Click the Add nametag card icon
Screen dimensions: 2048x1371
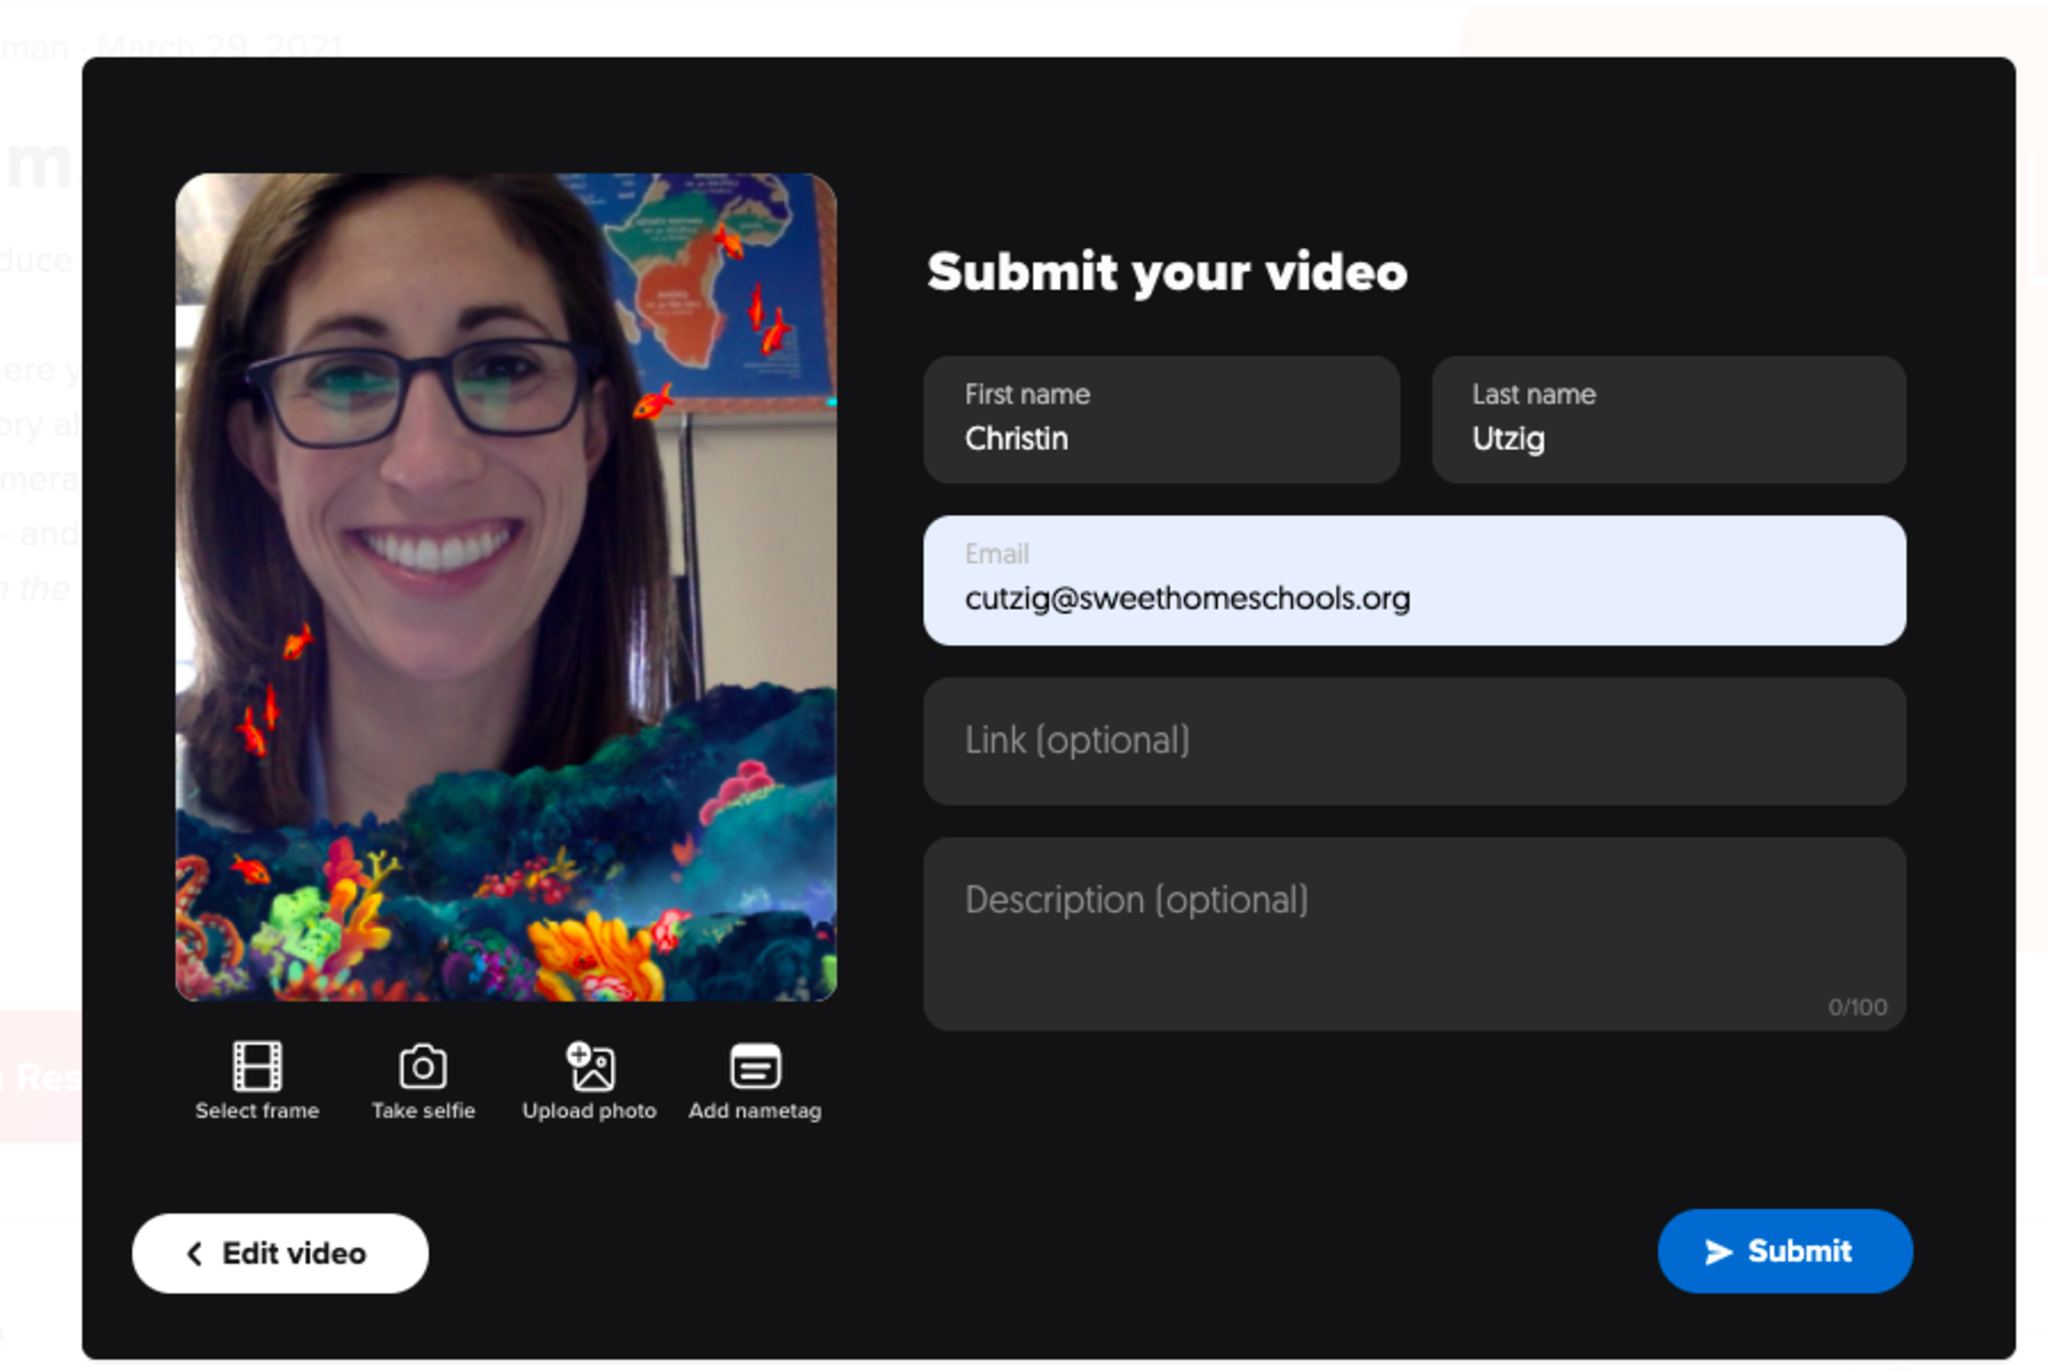click(755, 1065)
